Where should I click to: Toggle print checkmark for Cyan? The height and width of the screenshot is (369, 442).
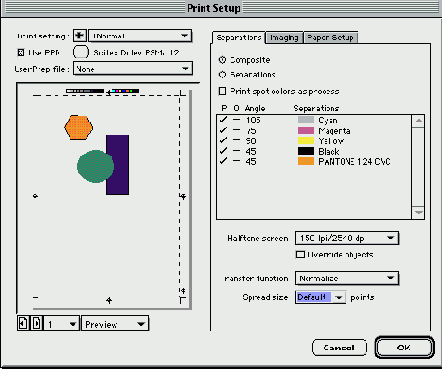(x=223, y=120)
